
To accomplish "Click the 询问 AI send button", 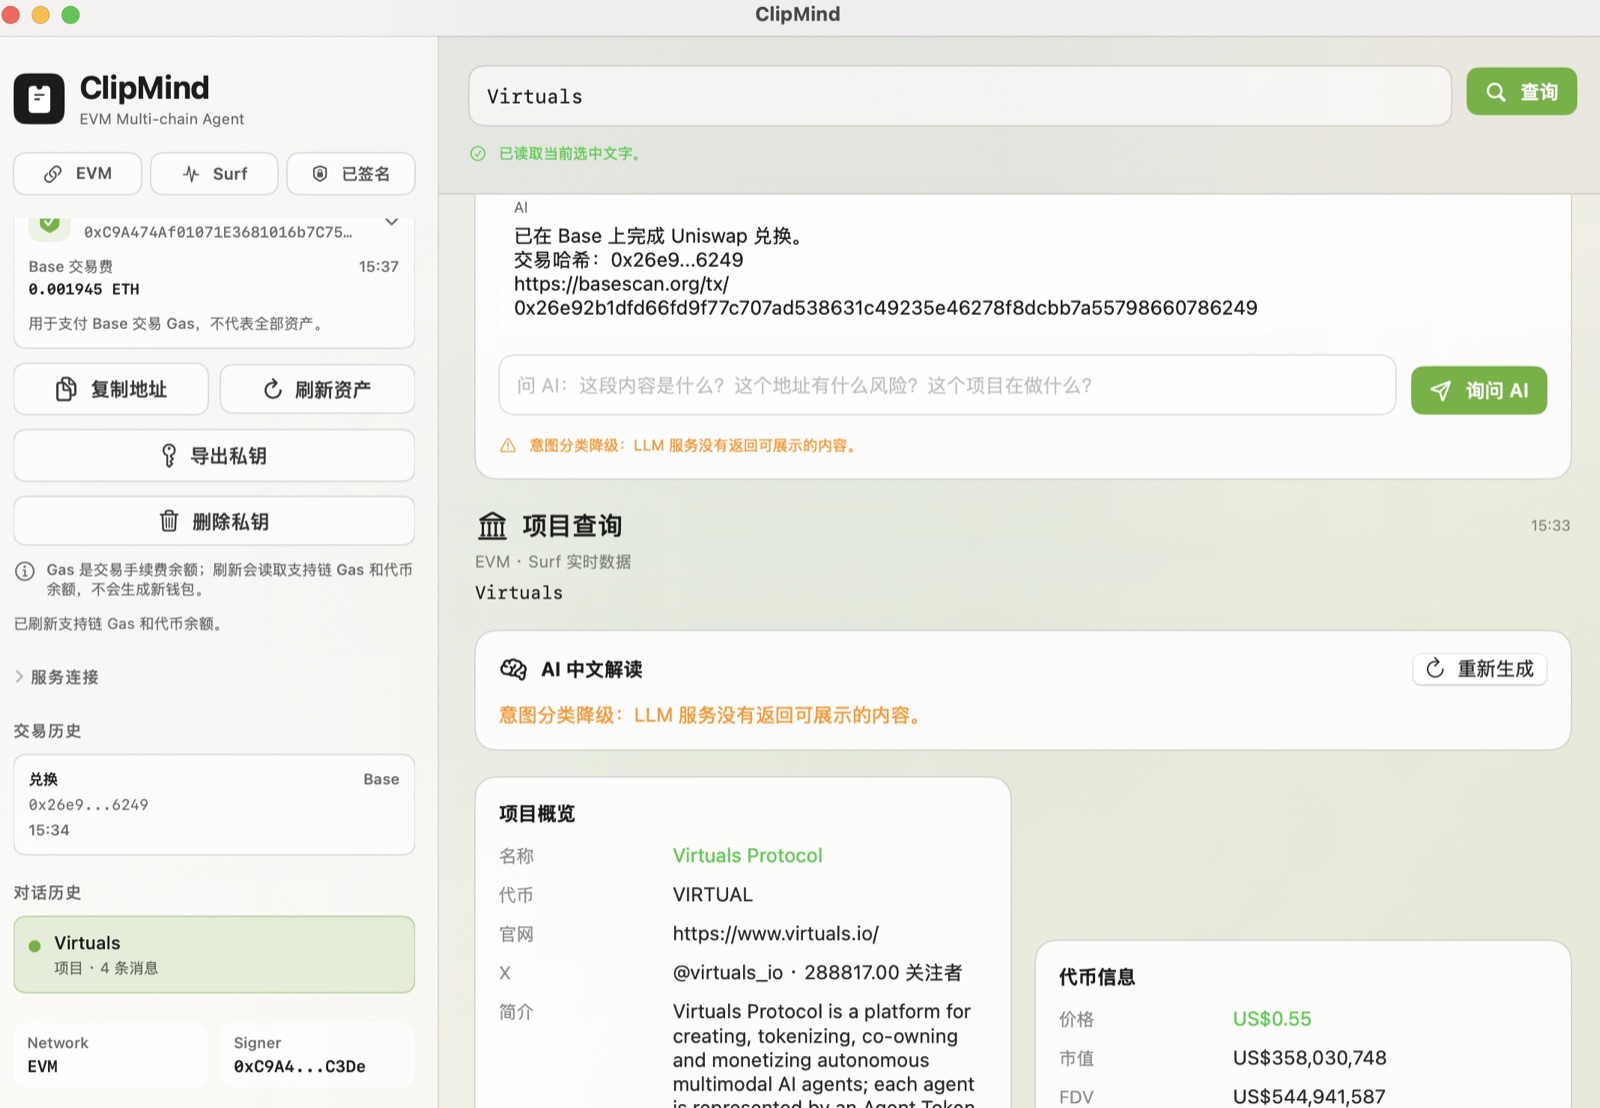I will coord(1479,390).
